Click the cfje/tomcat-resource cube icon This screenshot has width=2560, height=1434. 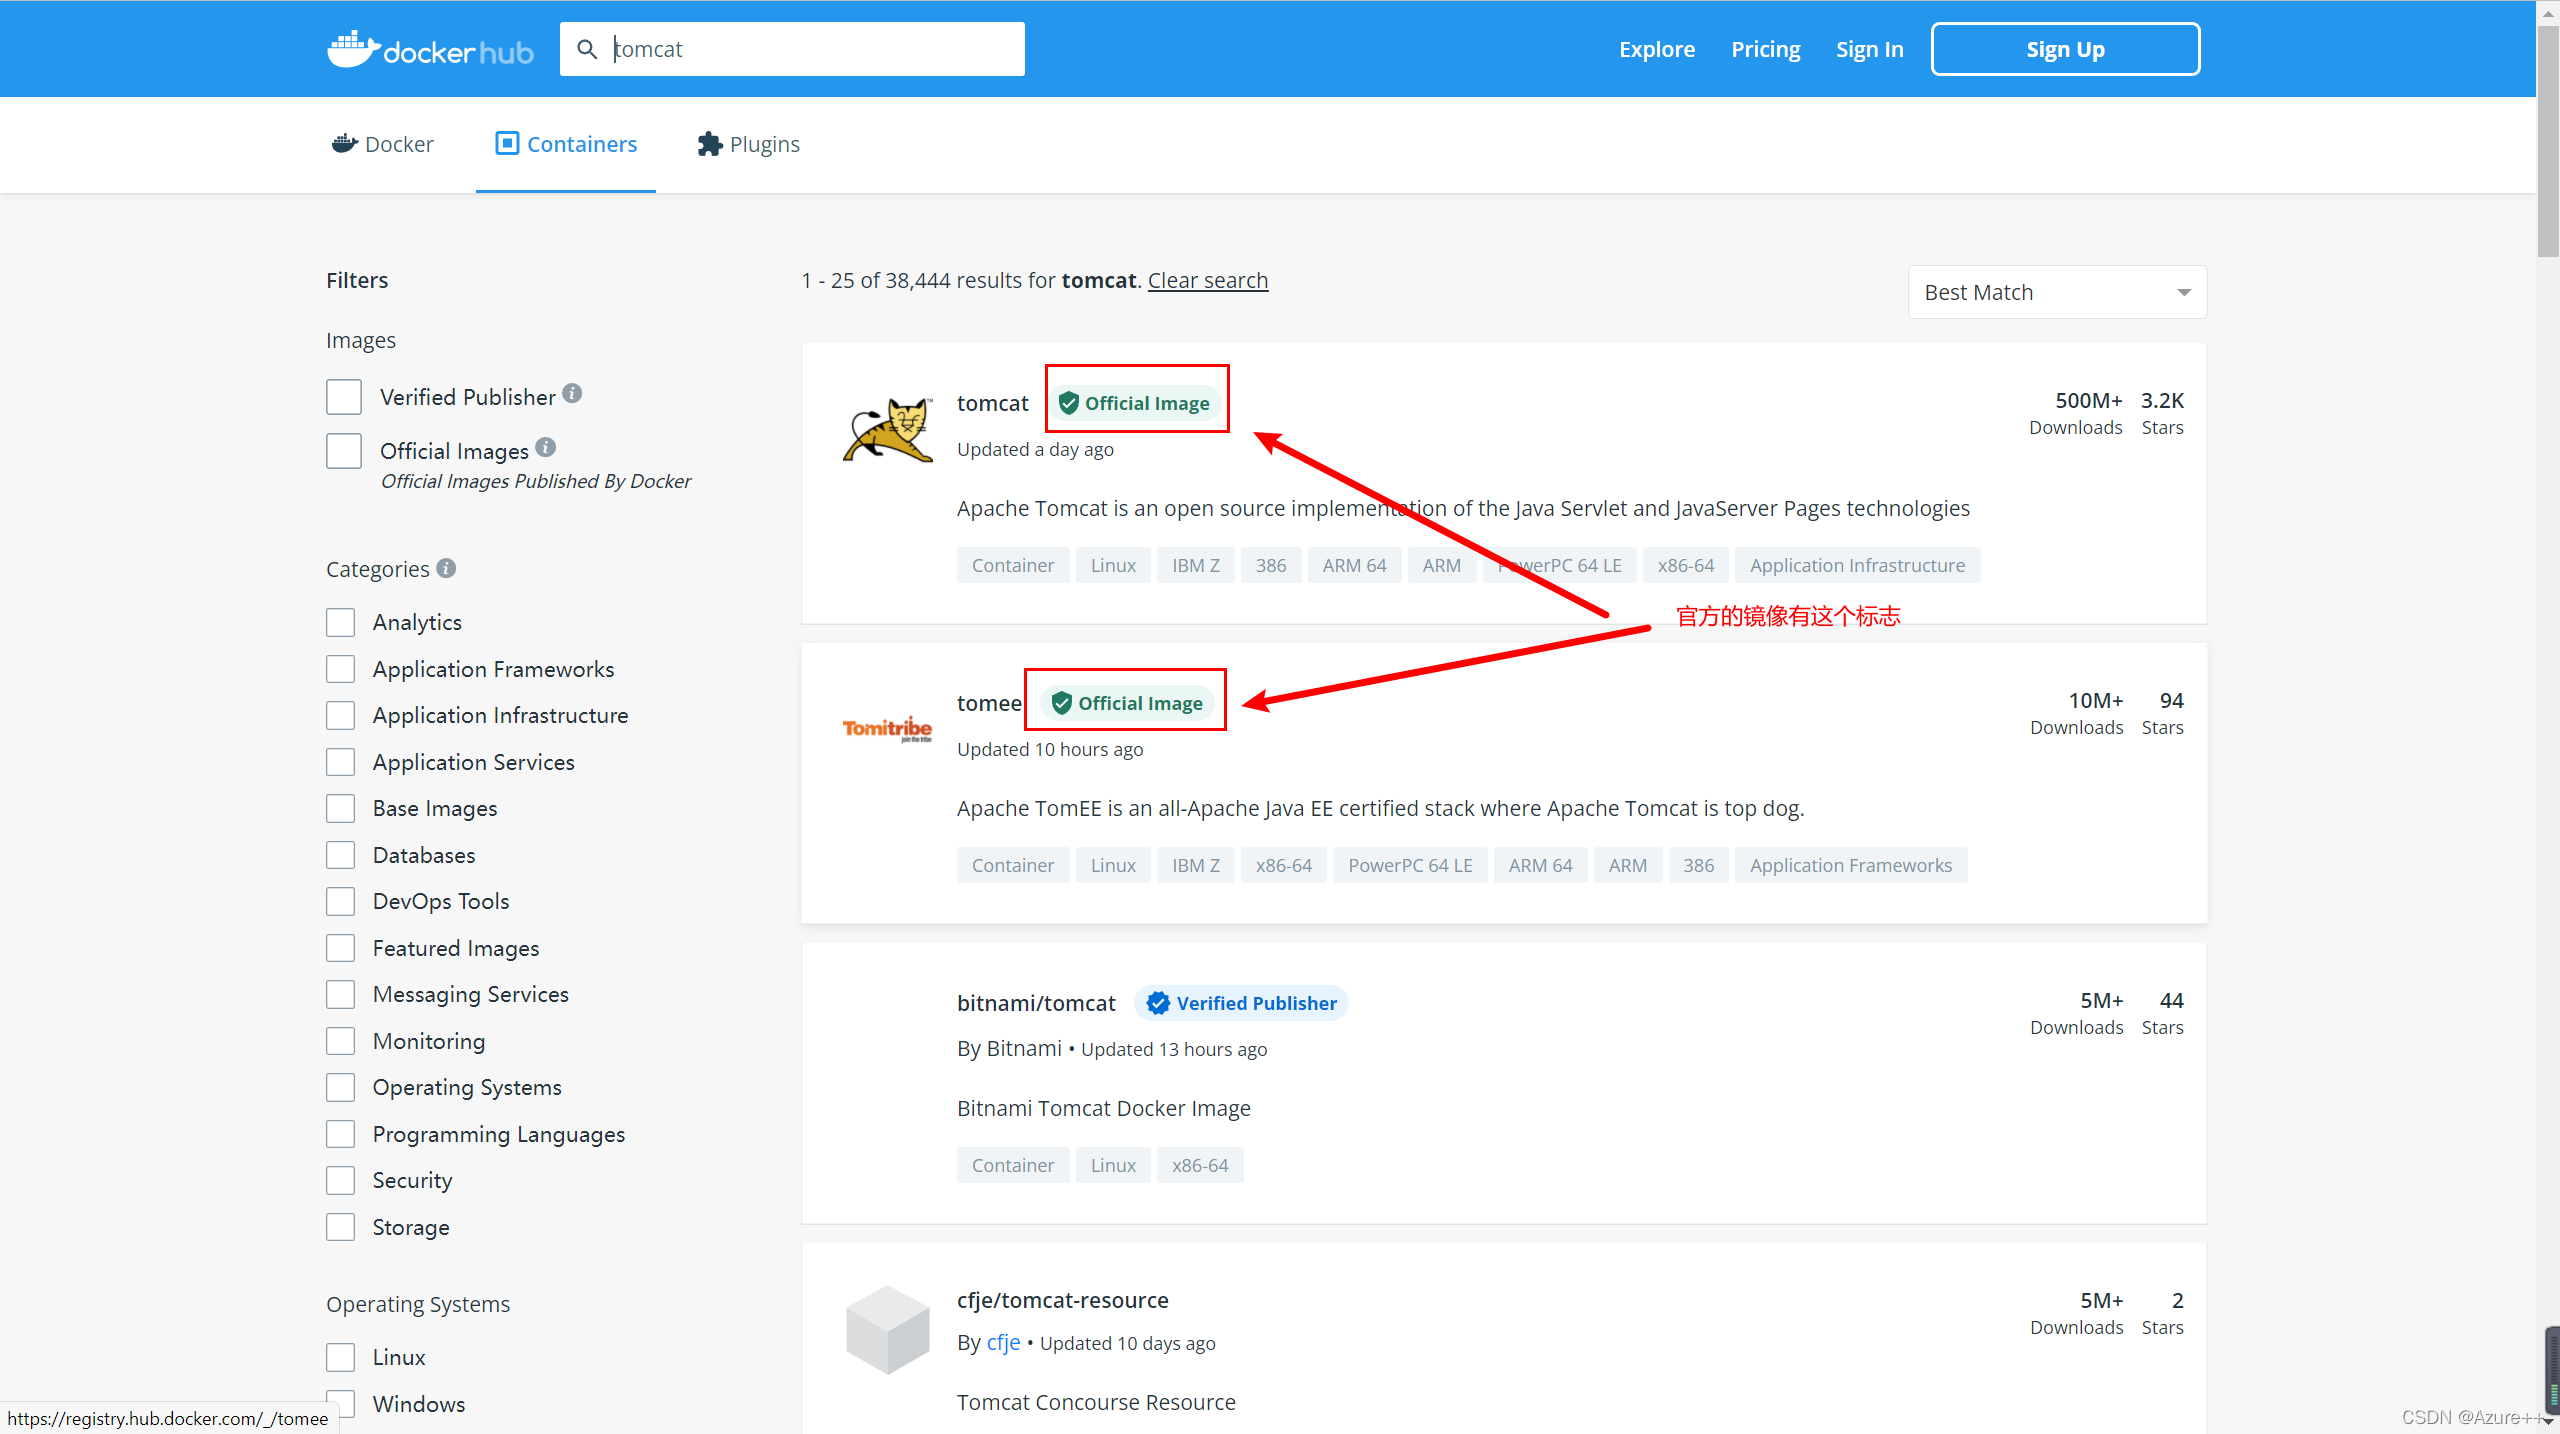(x=888, y=1329)
